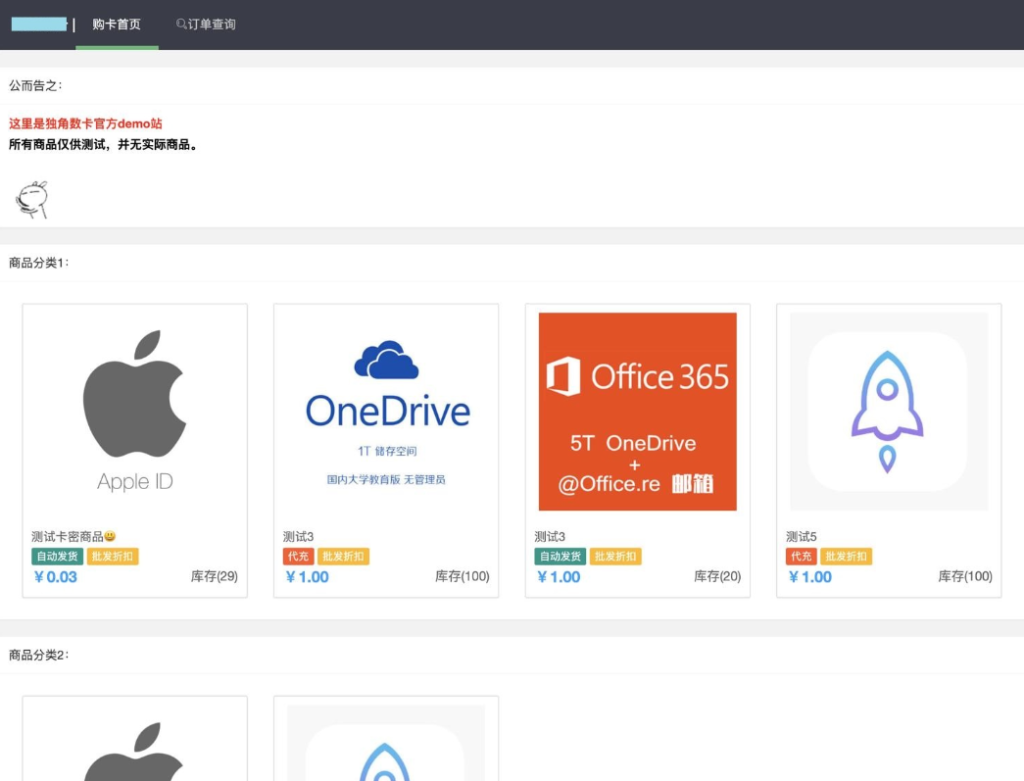The image size is (1024, 781).
Task: Click the rocket icon for 测试5
Action: tap(887, 410)
